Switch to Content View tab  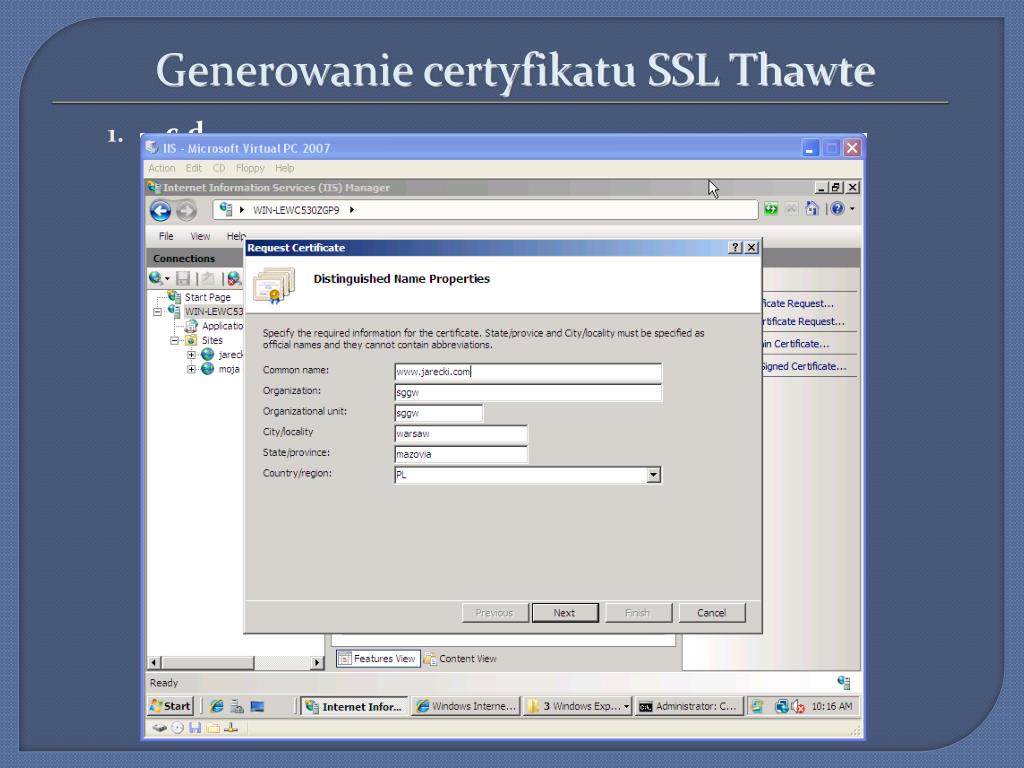tap(460, 658)
